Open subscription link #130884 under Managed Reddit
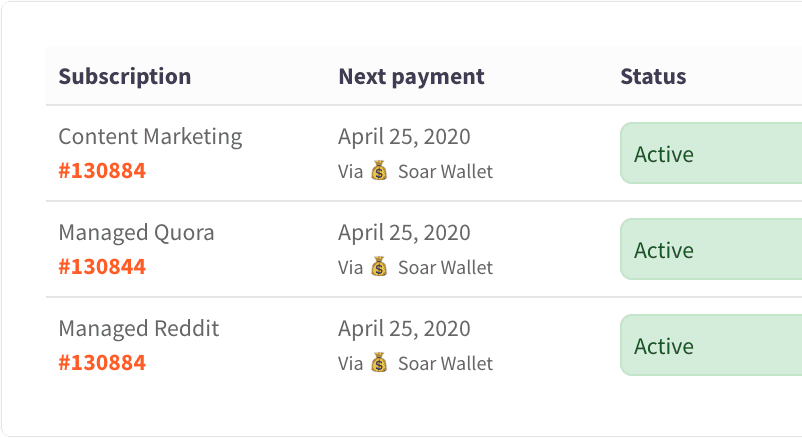Screen dimensions: 802x438 (x=102, y=363)
